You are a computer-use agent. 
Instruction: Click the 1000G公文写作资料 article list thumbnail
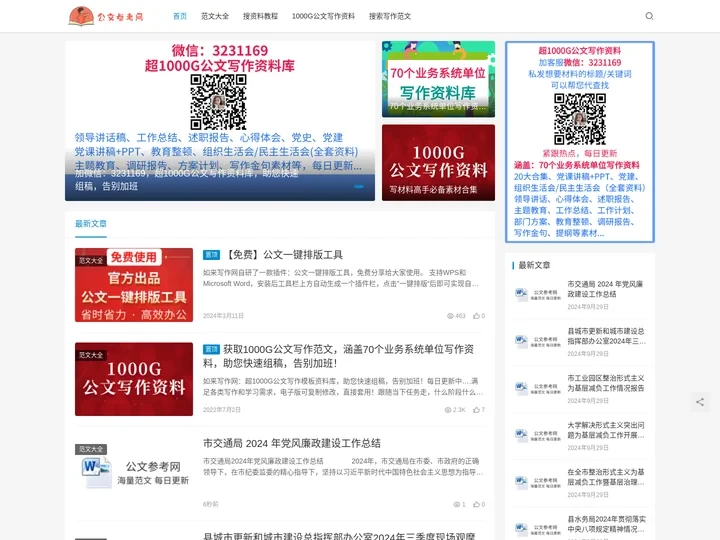tap(134, 379)
